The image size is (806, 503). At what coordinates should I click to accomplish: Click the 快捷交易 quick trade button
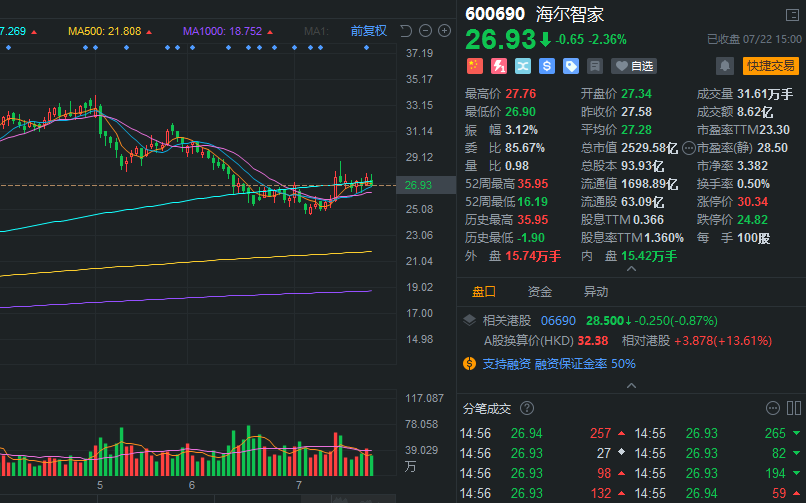click(771, 66)
